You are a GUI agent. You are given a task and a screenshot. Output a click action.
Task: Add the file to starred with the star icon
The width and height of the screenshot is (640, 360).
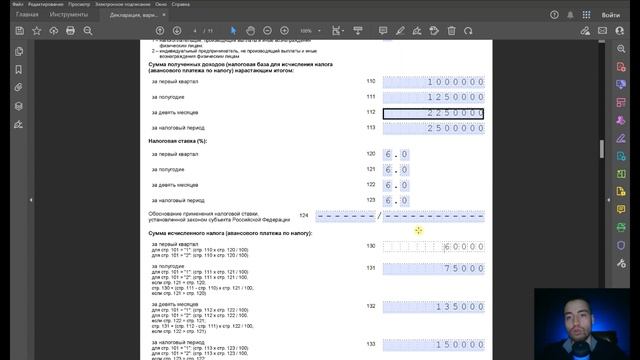click(x=37, y=31)
